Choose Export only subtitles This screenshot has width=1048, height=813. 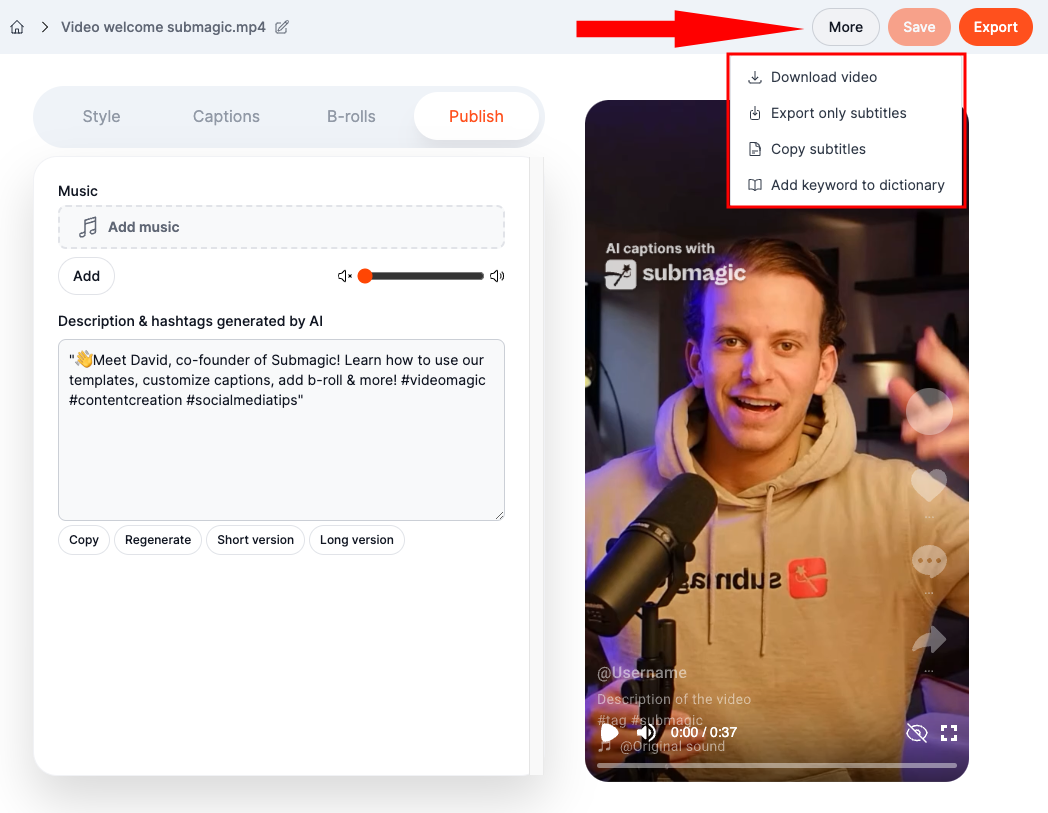pos(838,113)
